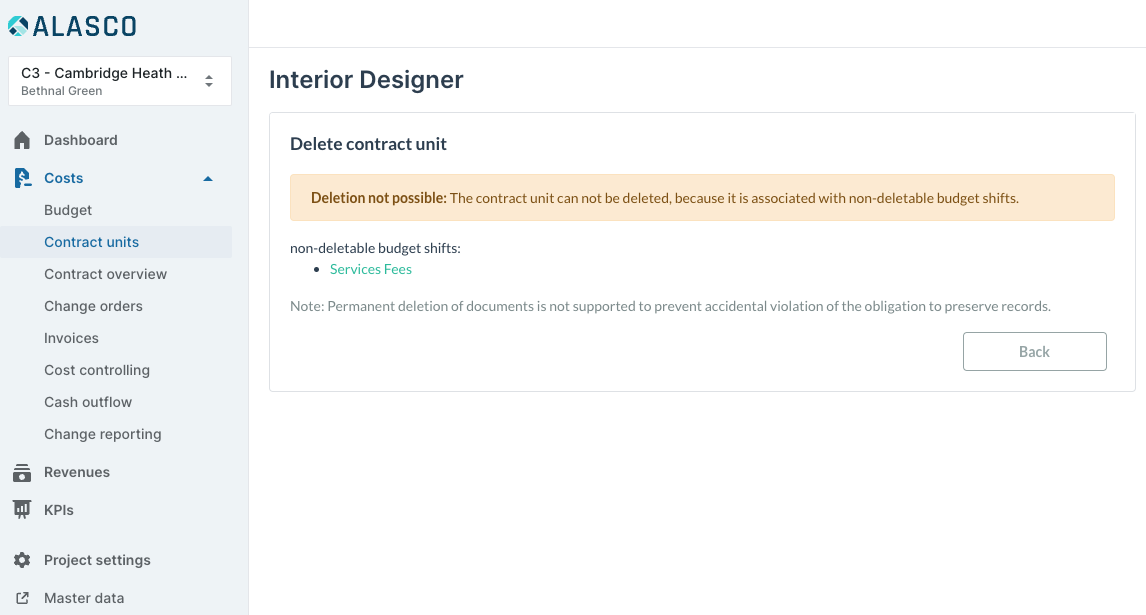The image size is (1146, 615).
Task: Click the Back button
Action: [1034, 352]
